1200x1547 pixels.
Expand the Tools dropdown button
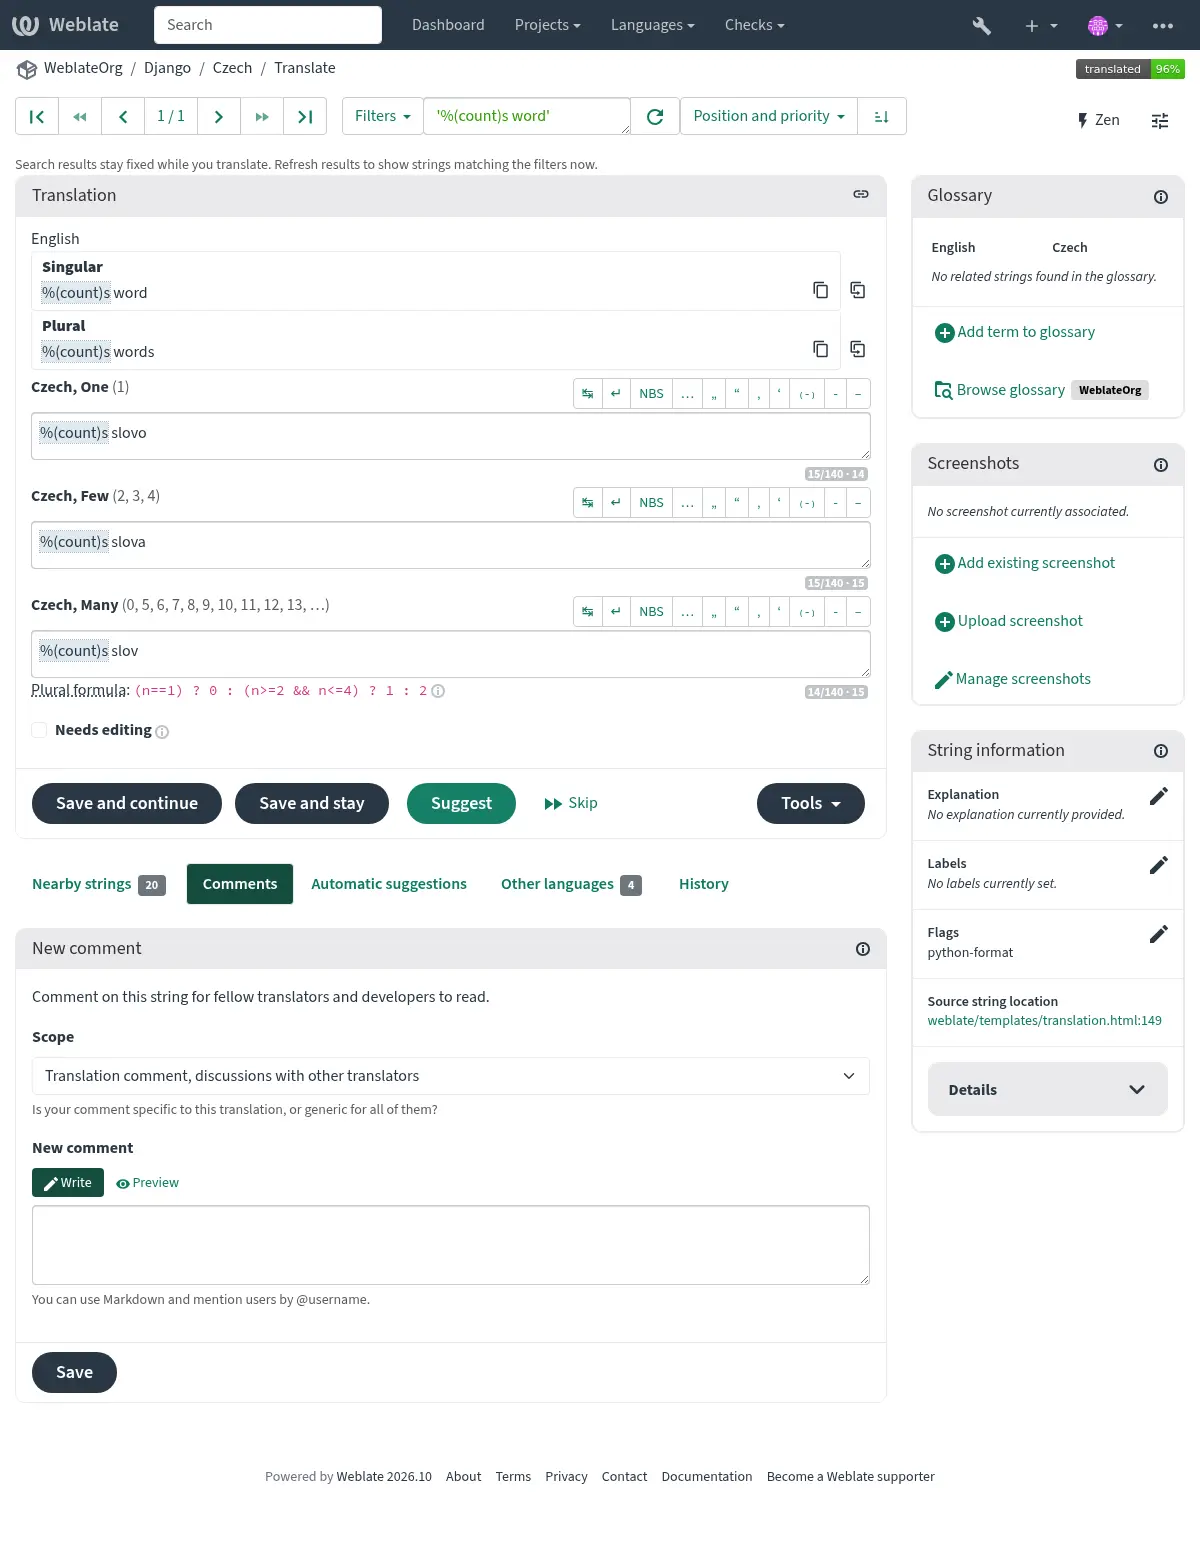pyautogui.click(x=811, y=804)
